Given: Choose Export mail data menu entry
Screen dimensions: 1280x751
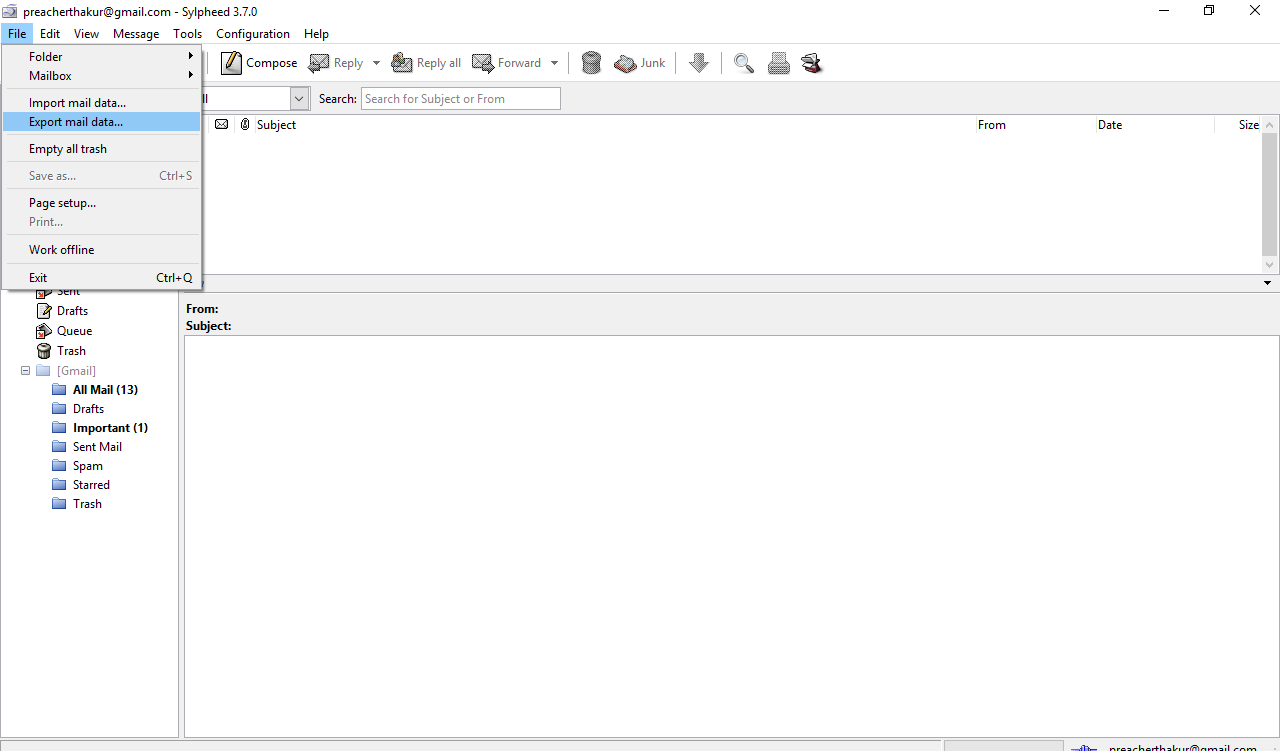Looking at the screenshot, I should coord(102,122).
